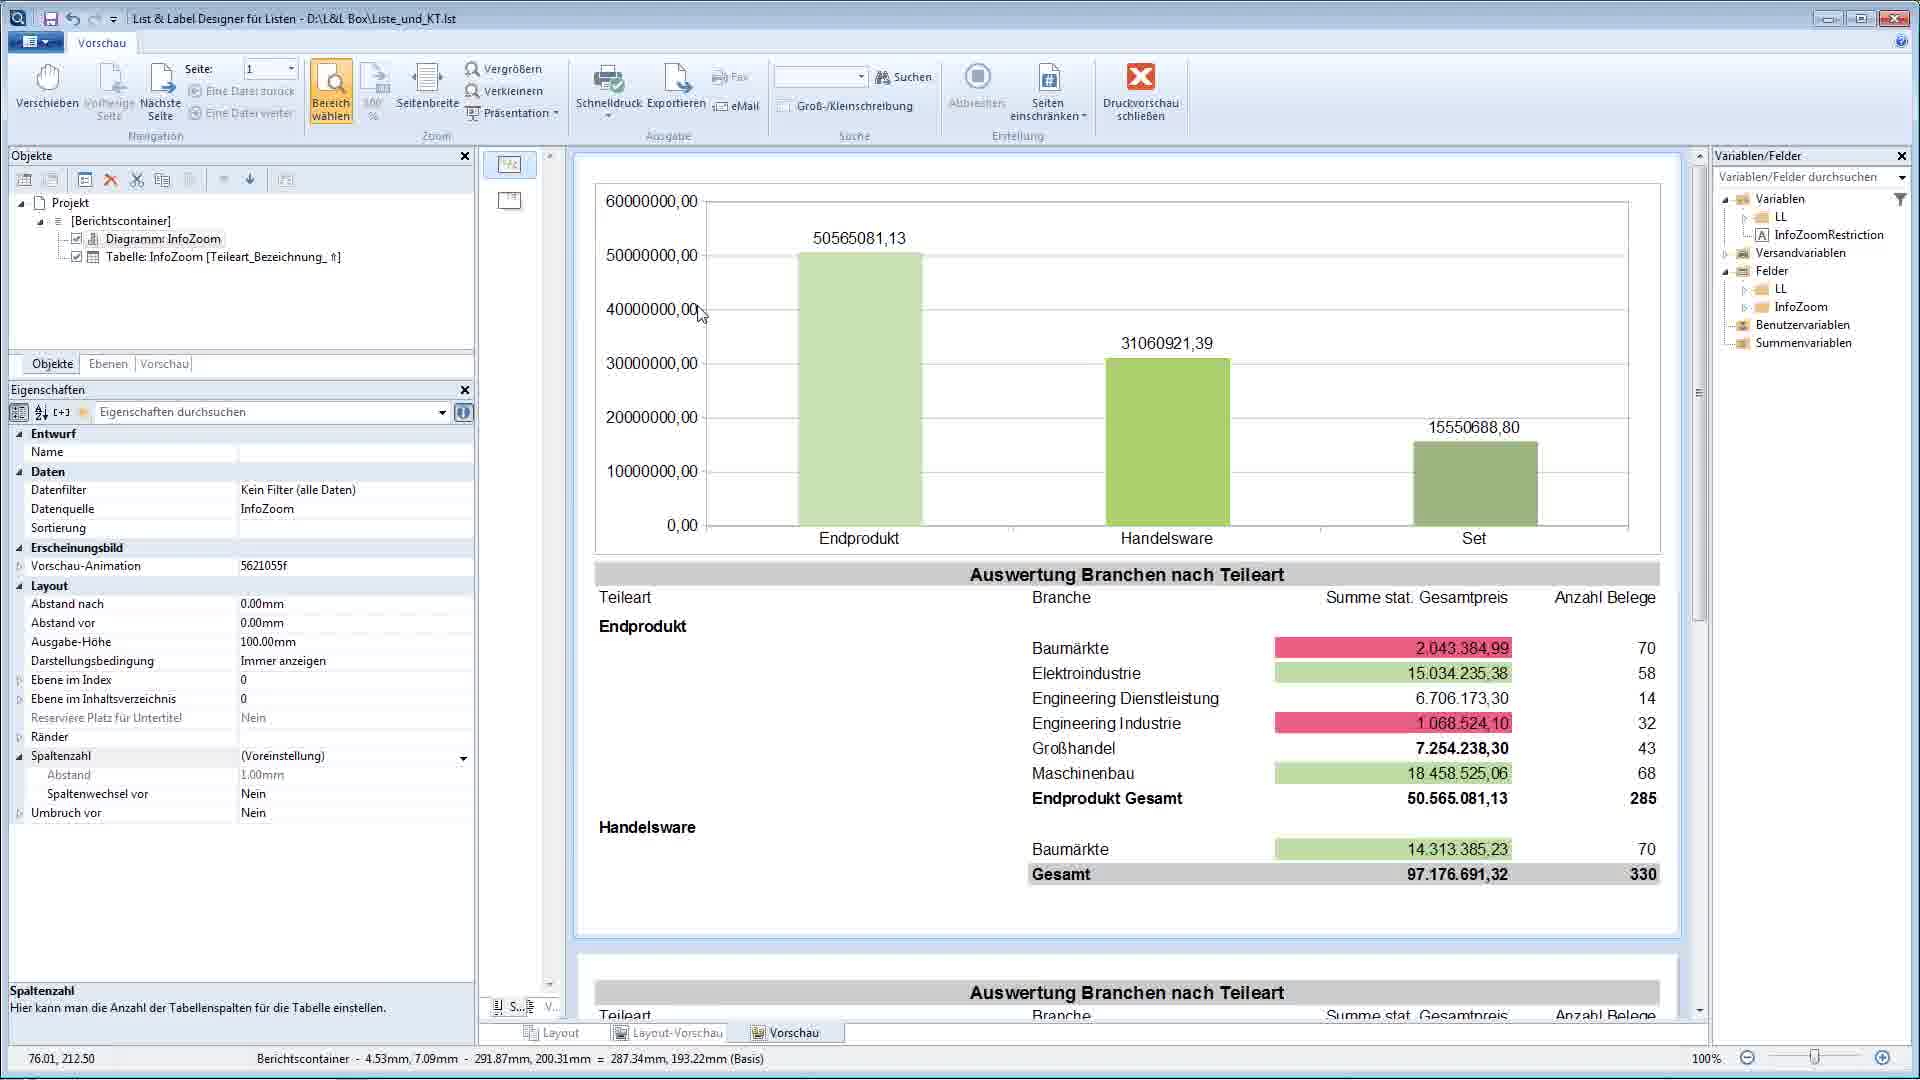Viewport: 1920px width, 1080px height.
Task: Click Vergrößern magnifier icon
Action: (x=472, y=69)
